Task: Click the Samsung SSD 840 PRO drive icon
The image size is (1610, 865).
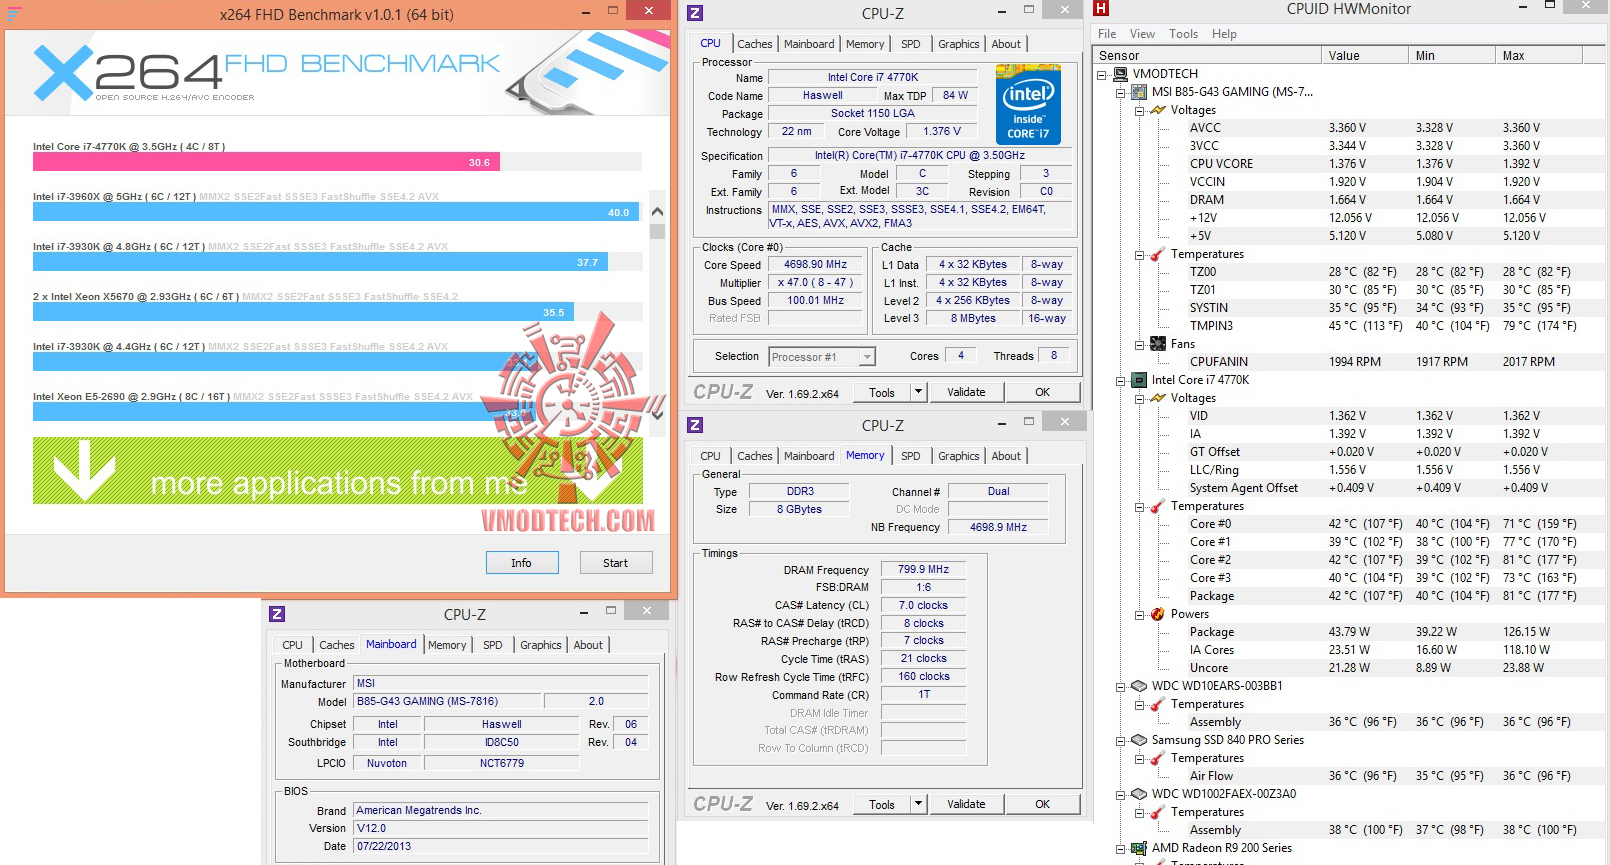Action: [x=1139, y=740]
